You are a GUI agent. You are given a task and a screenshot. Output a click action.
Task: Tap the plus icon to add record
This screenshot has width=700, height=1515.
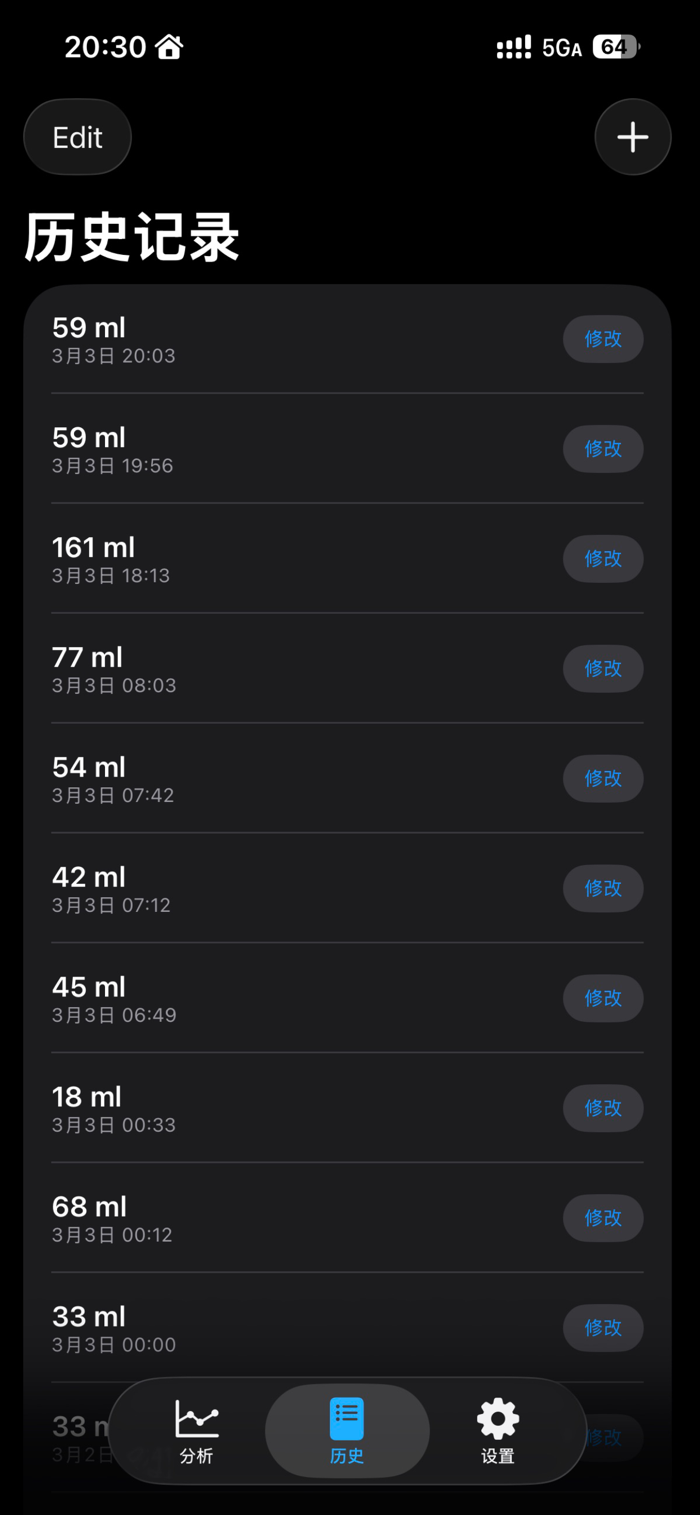coord(632,137)
